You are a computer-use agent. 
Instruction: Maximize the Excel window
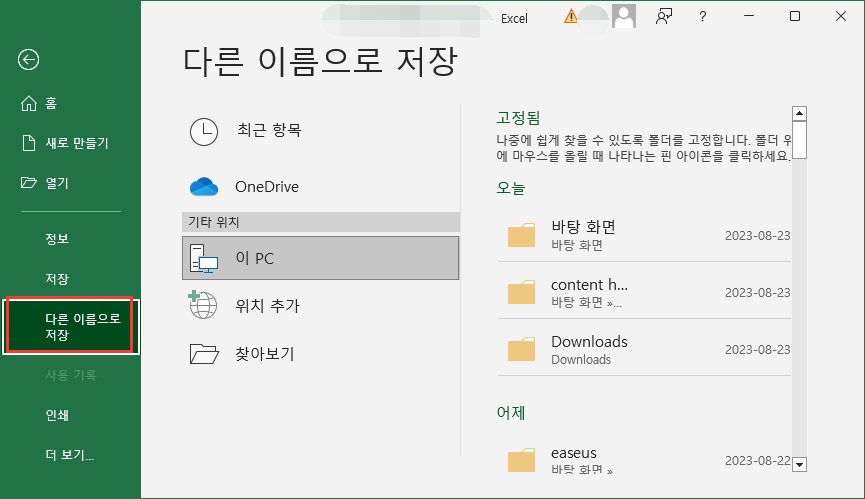795,16
